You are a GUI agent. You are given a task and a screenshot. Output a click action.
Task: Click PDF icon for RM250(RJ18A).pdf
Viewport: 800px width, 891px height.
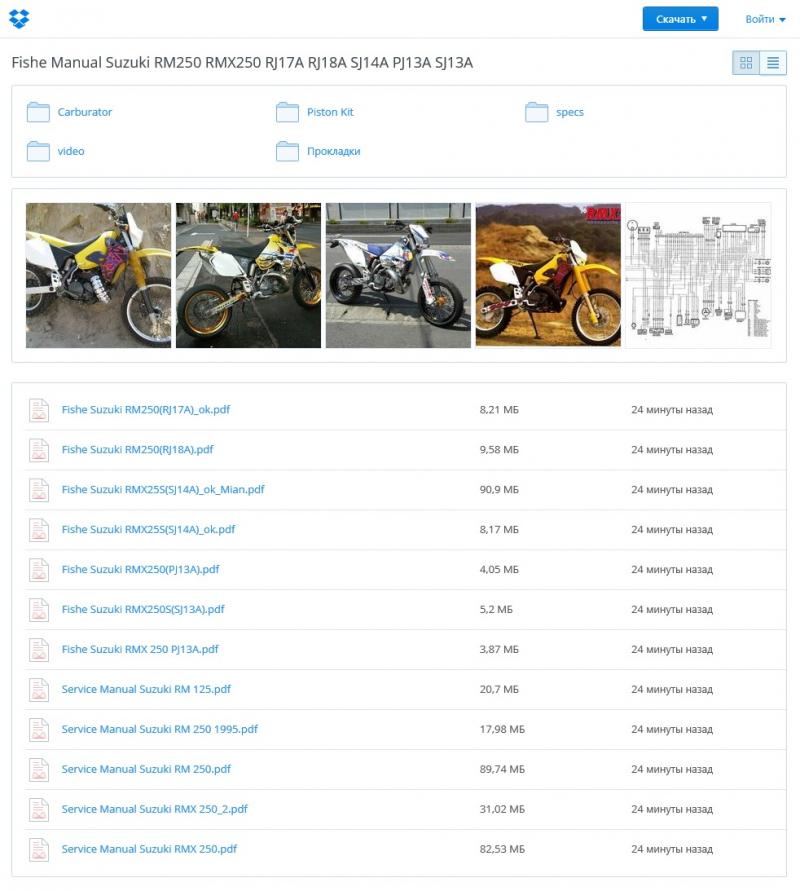(39, 450)
